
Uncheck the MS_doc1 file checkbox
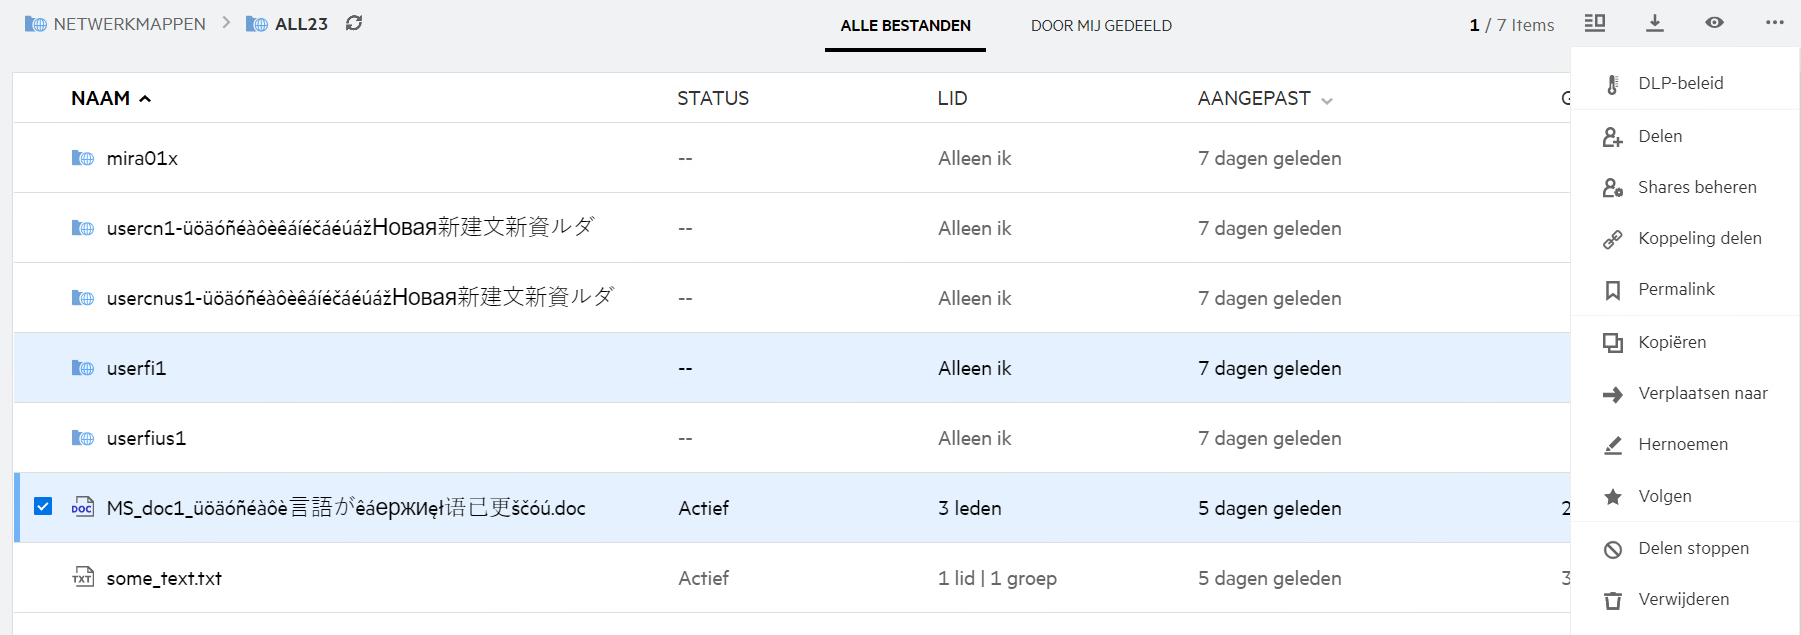(43, 506)
